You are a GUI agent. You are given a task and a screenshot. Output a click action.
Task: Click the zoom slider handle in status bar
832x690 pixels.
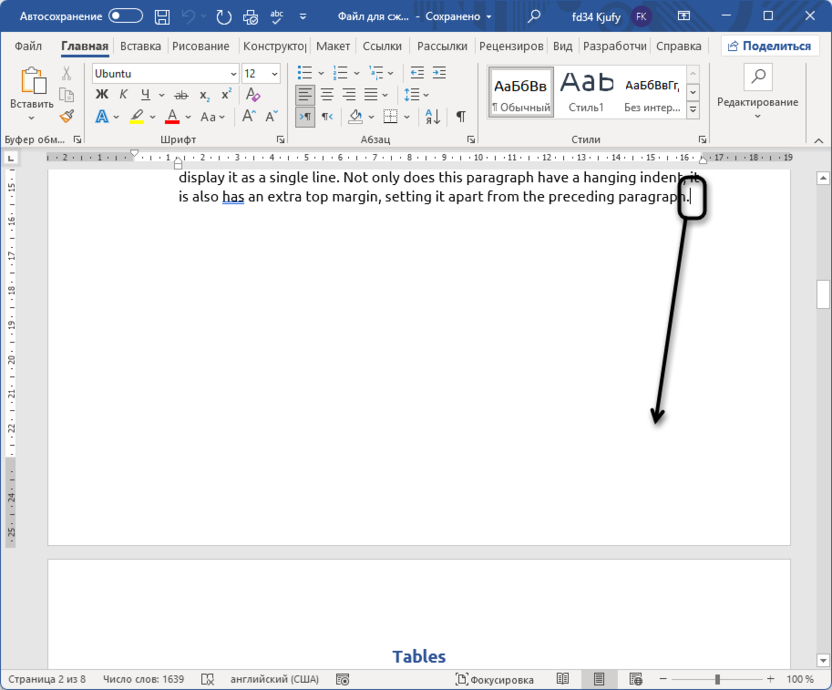coord(716,679)
